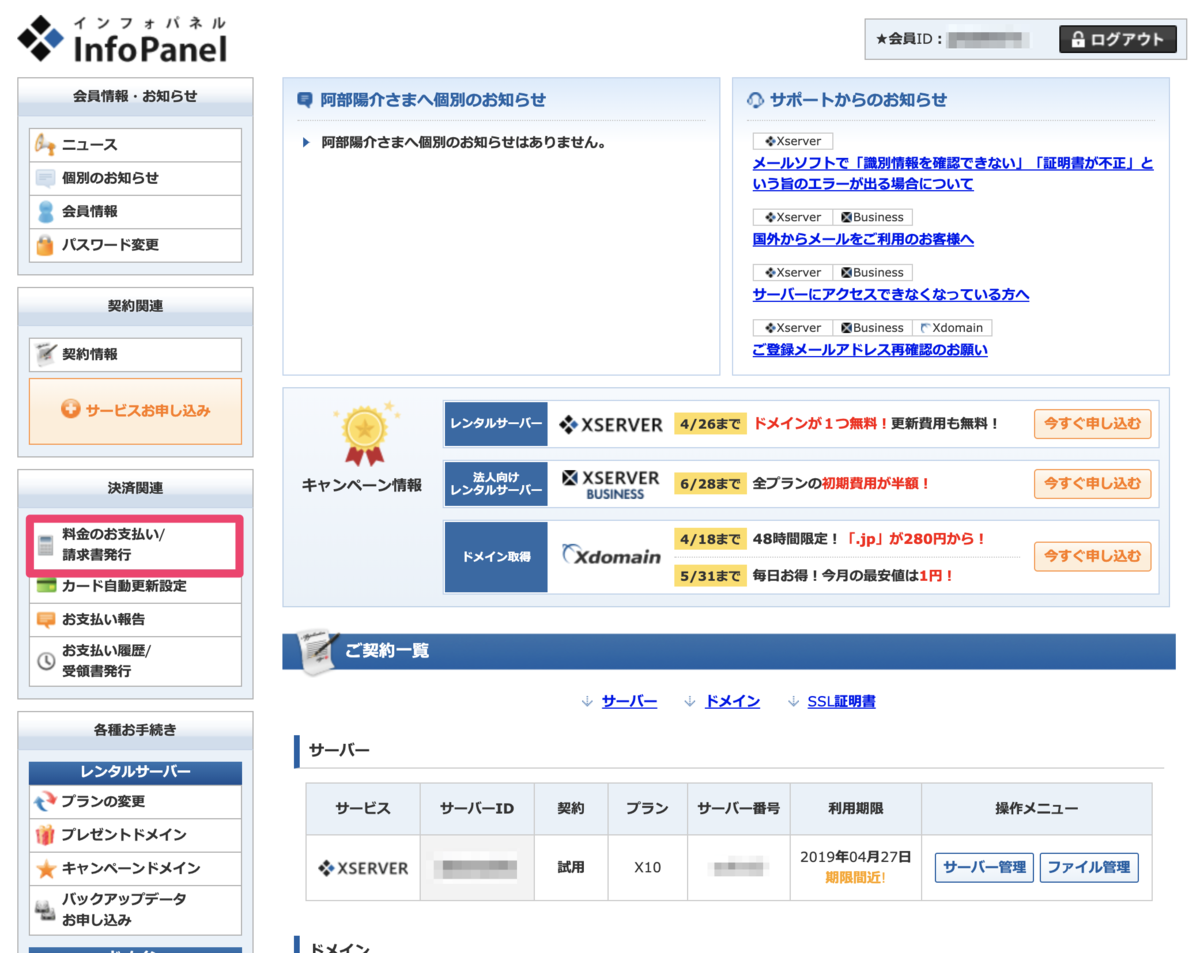The image size is (1200, 953).
Task: Click the disk icon beside バックアップデータ
Action: pos(45,910)
